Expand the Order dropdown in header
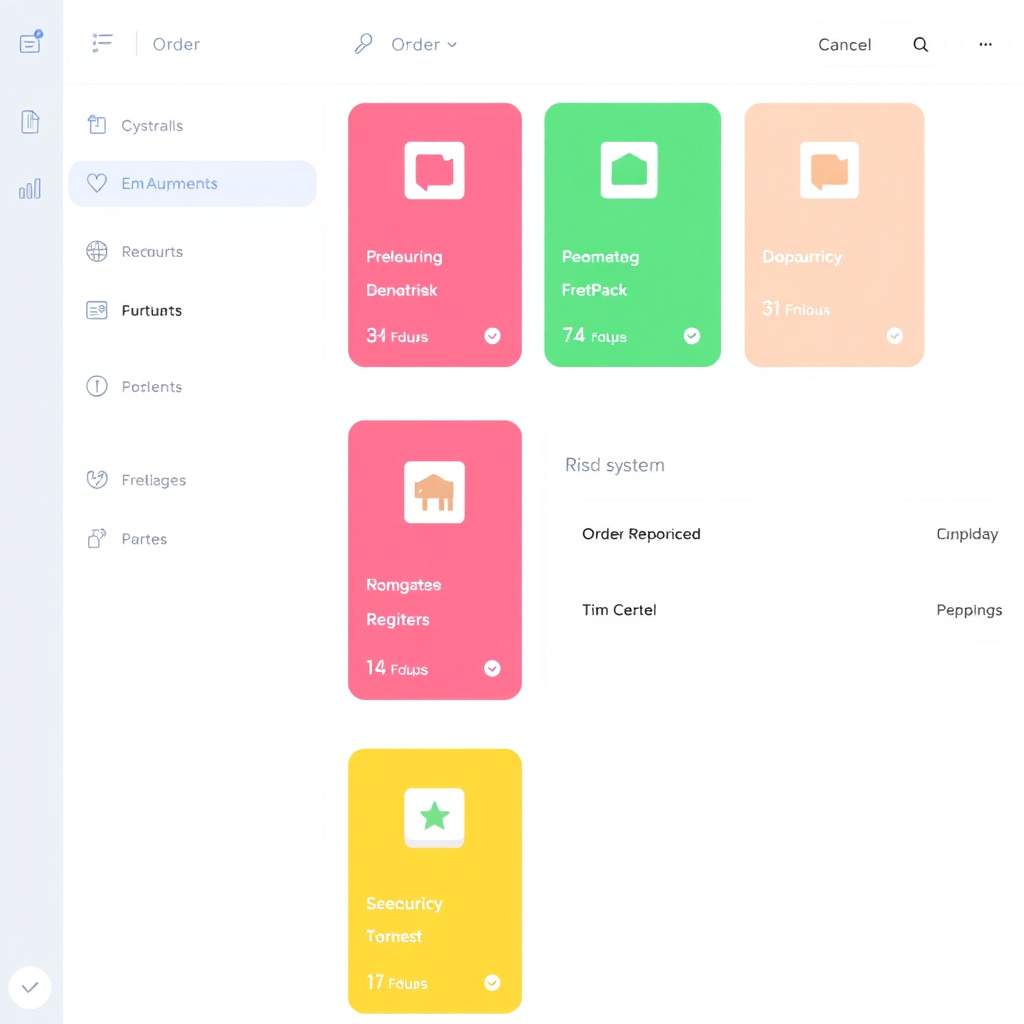This screenshot has width=1024, height=1024. tap(424, 44)
